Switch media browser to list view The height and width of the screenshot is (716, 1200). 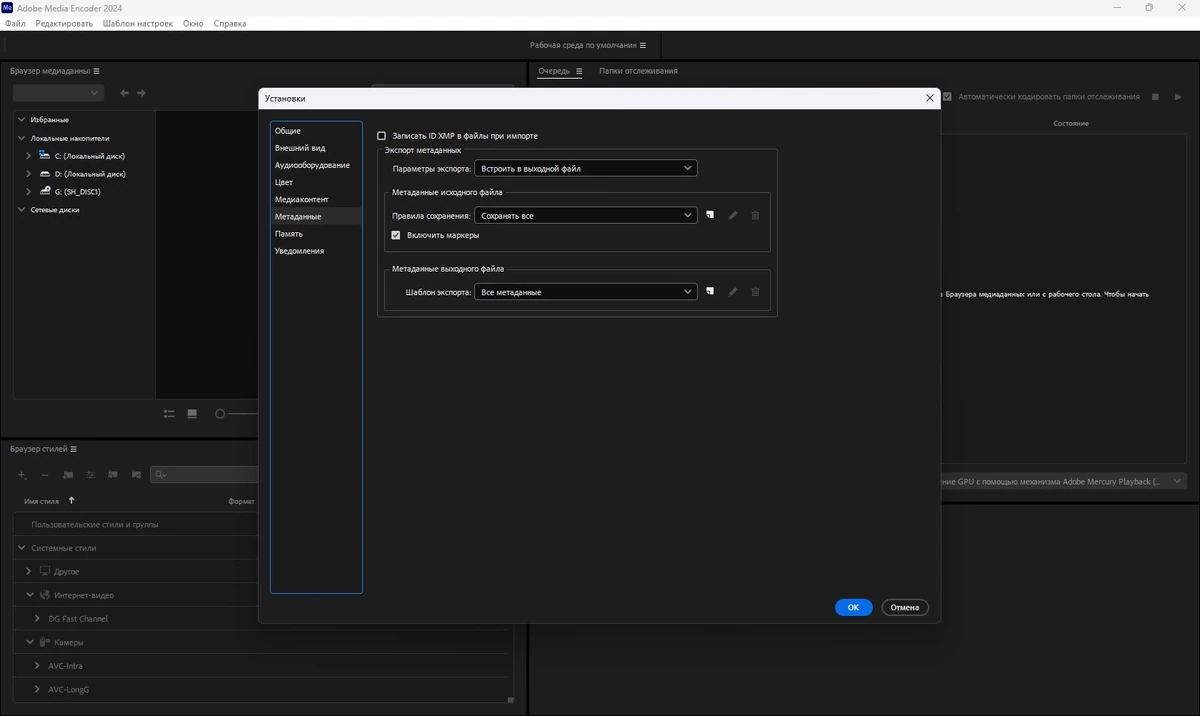click(x=169, y=414)
